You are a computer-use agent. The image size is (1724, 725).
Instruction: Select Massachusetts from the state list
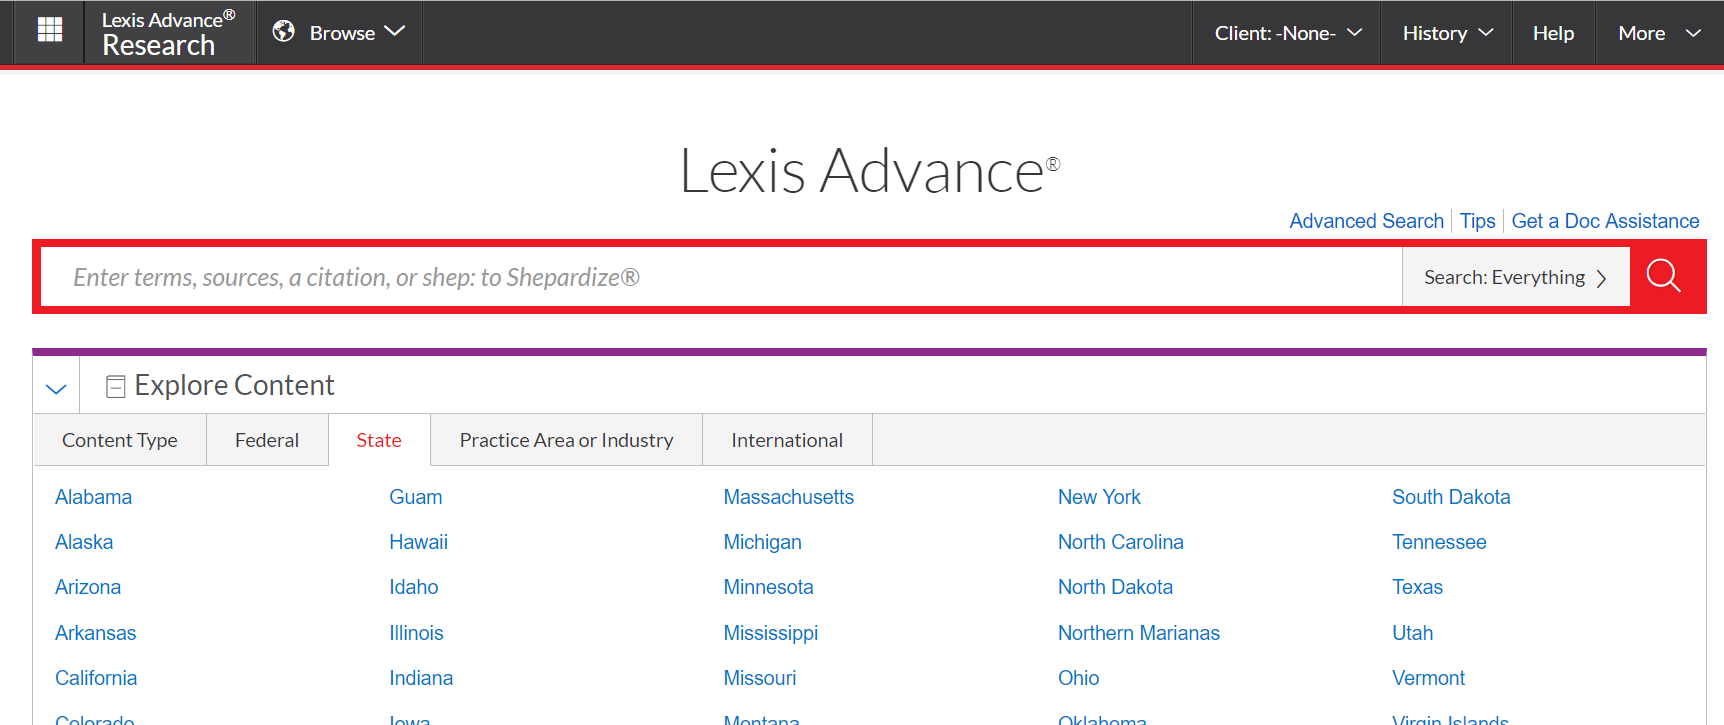(788, 497)
